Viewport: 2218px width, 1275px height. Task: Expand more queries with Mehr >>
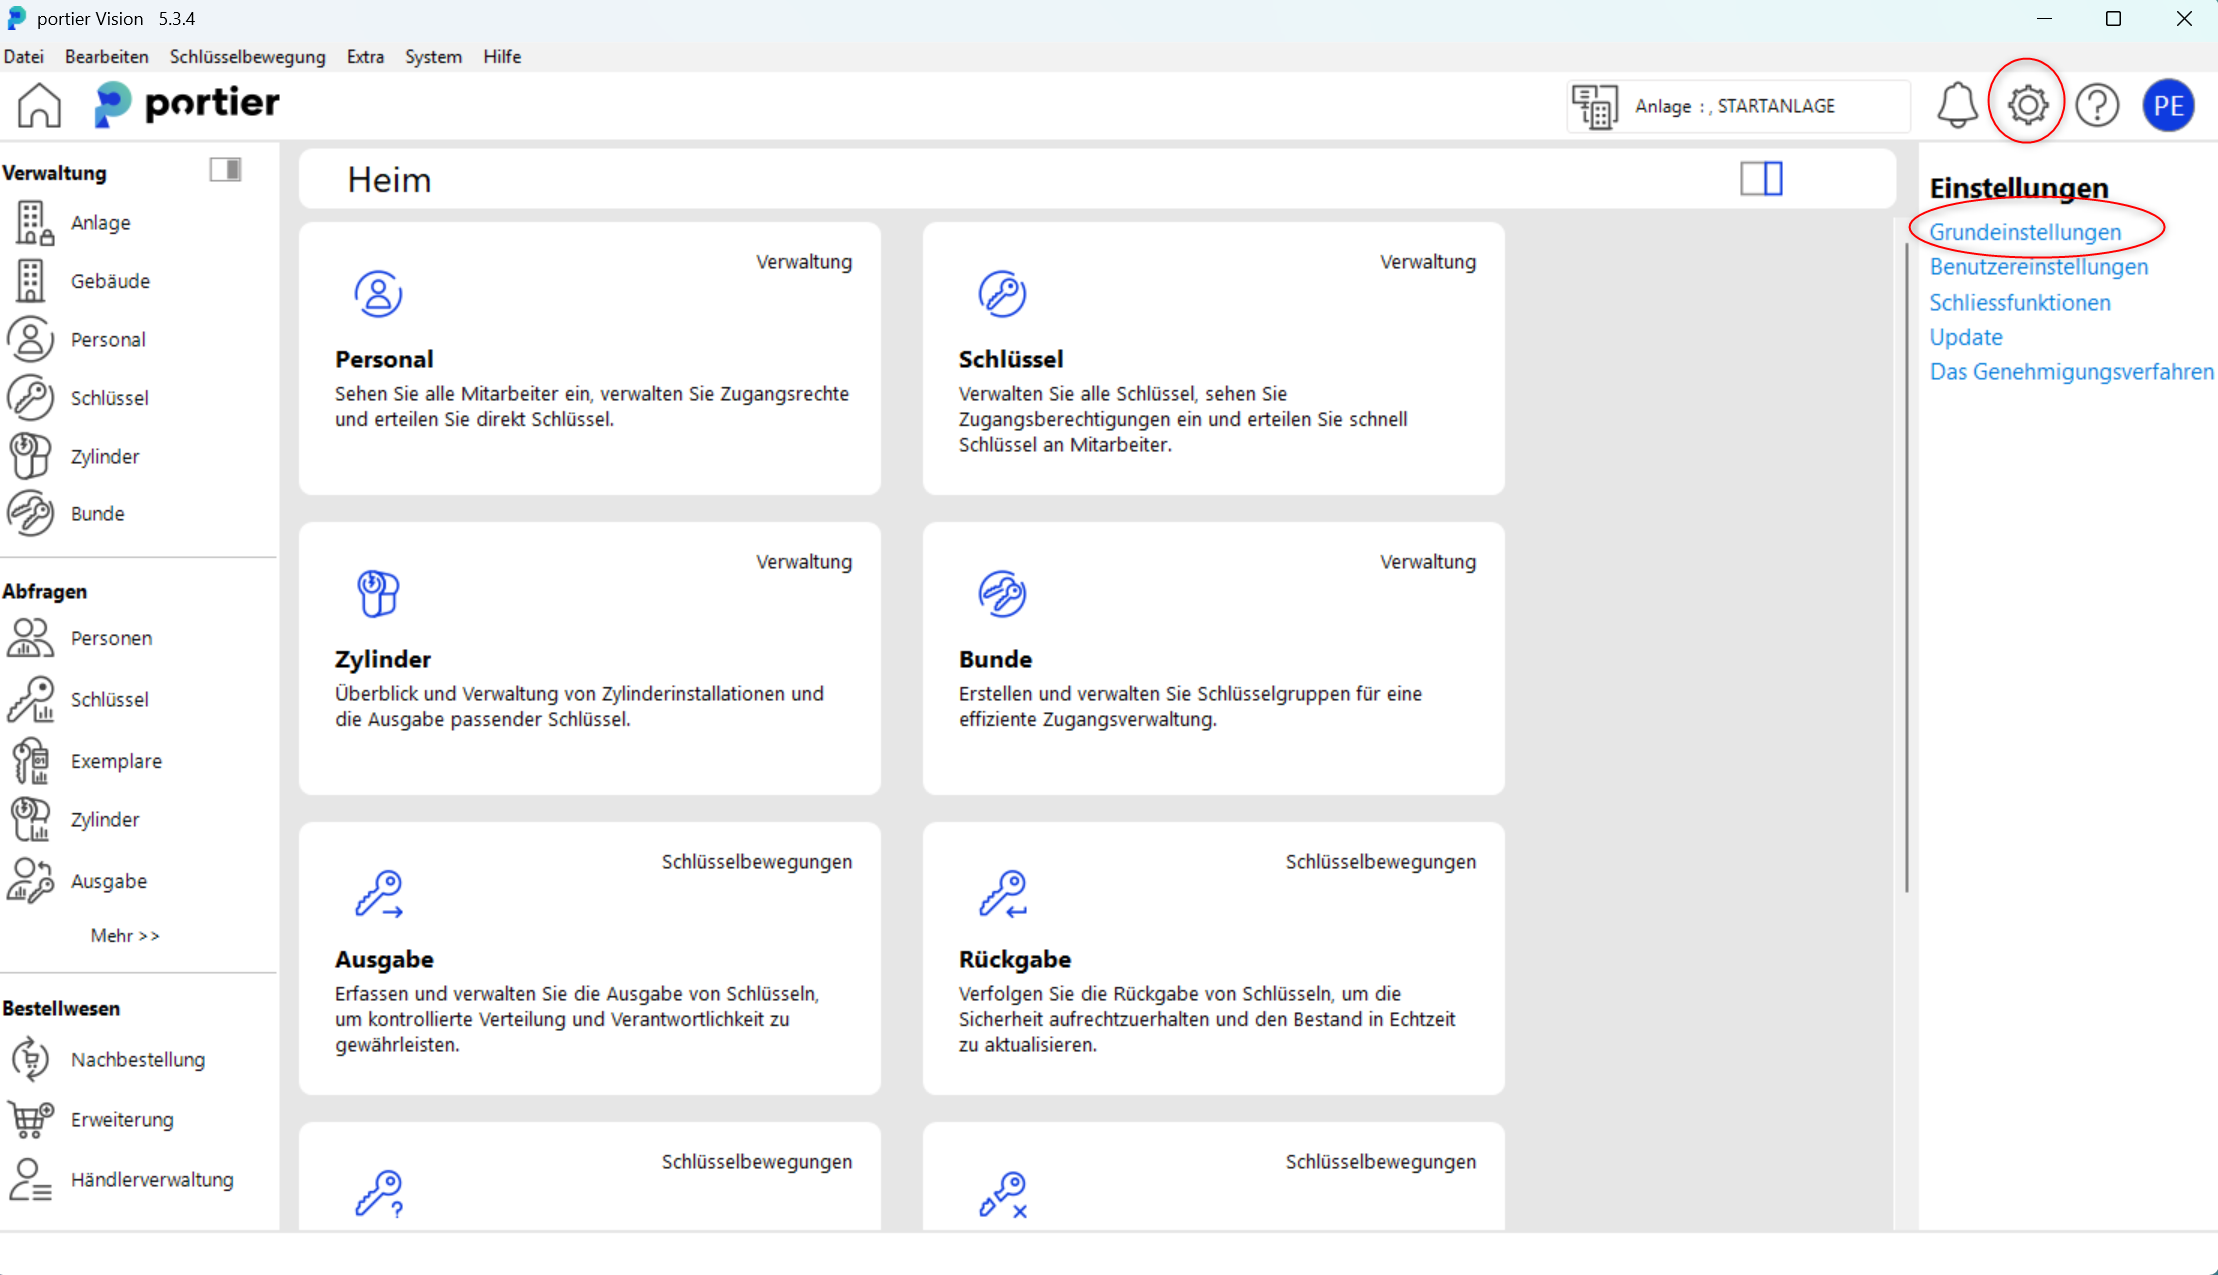[x=125, y=935]
